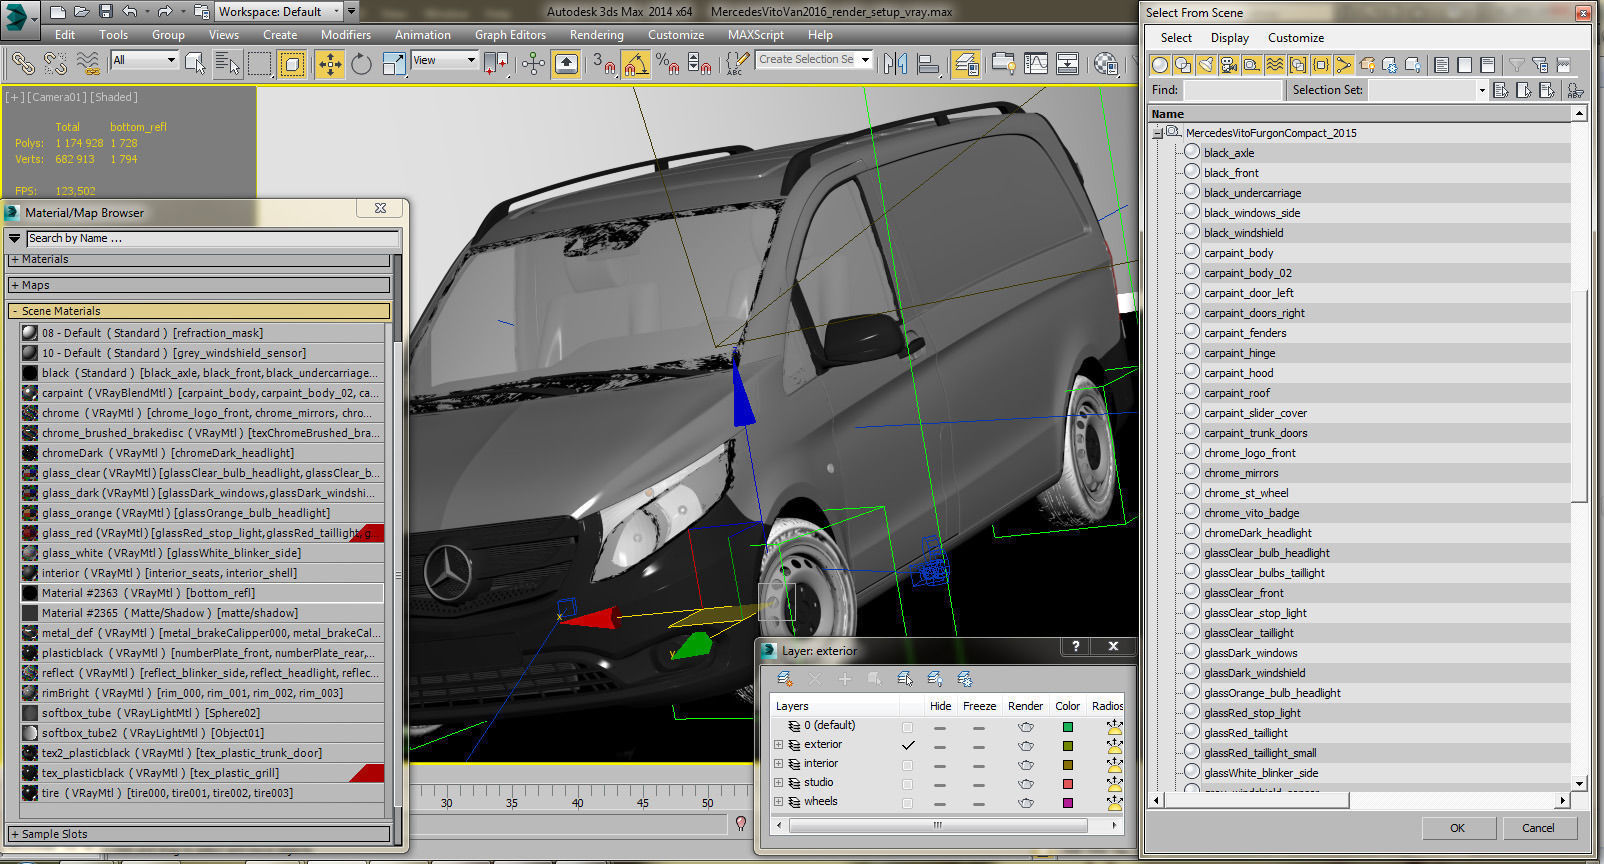Click the magenta color swatch of wheels layer
This screenshot has height=864, width=1604.
click(x=1067, y=803)
